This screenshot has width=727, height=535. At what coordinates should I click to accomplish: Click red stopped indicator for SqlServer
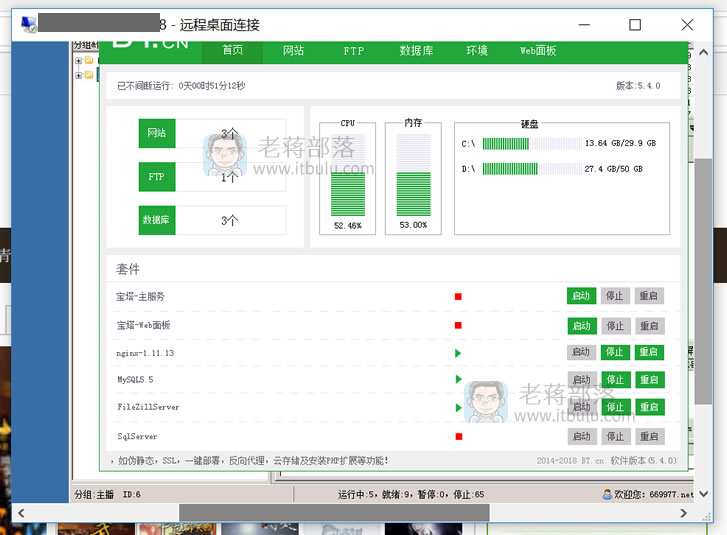point(459,436)
